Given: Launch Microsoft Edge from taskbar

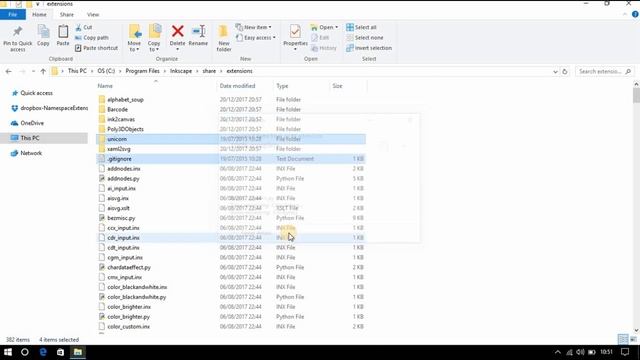Looking at the screenshot, I should pos(43,352).
